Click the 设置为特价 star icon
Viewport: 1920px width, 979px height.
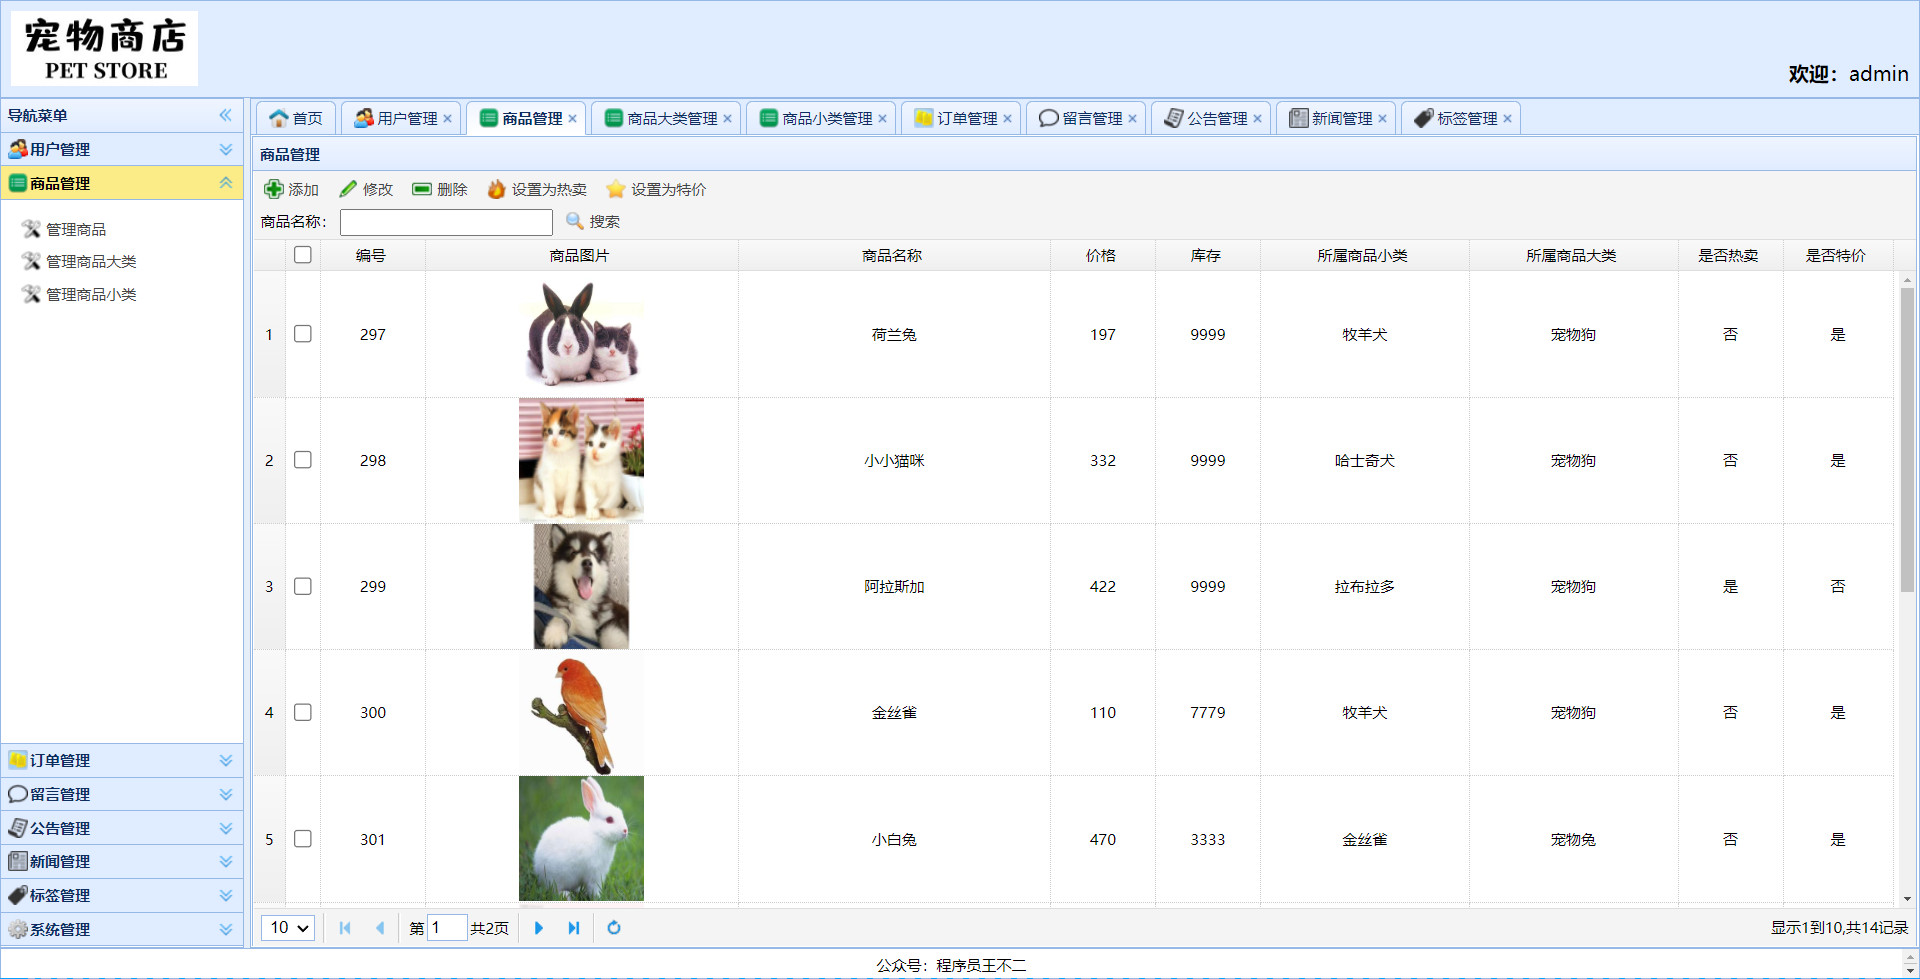615,189
